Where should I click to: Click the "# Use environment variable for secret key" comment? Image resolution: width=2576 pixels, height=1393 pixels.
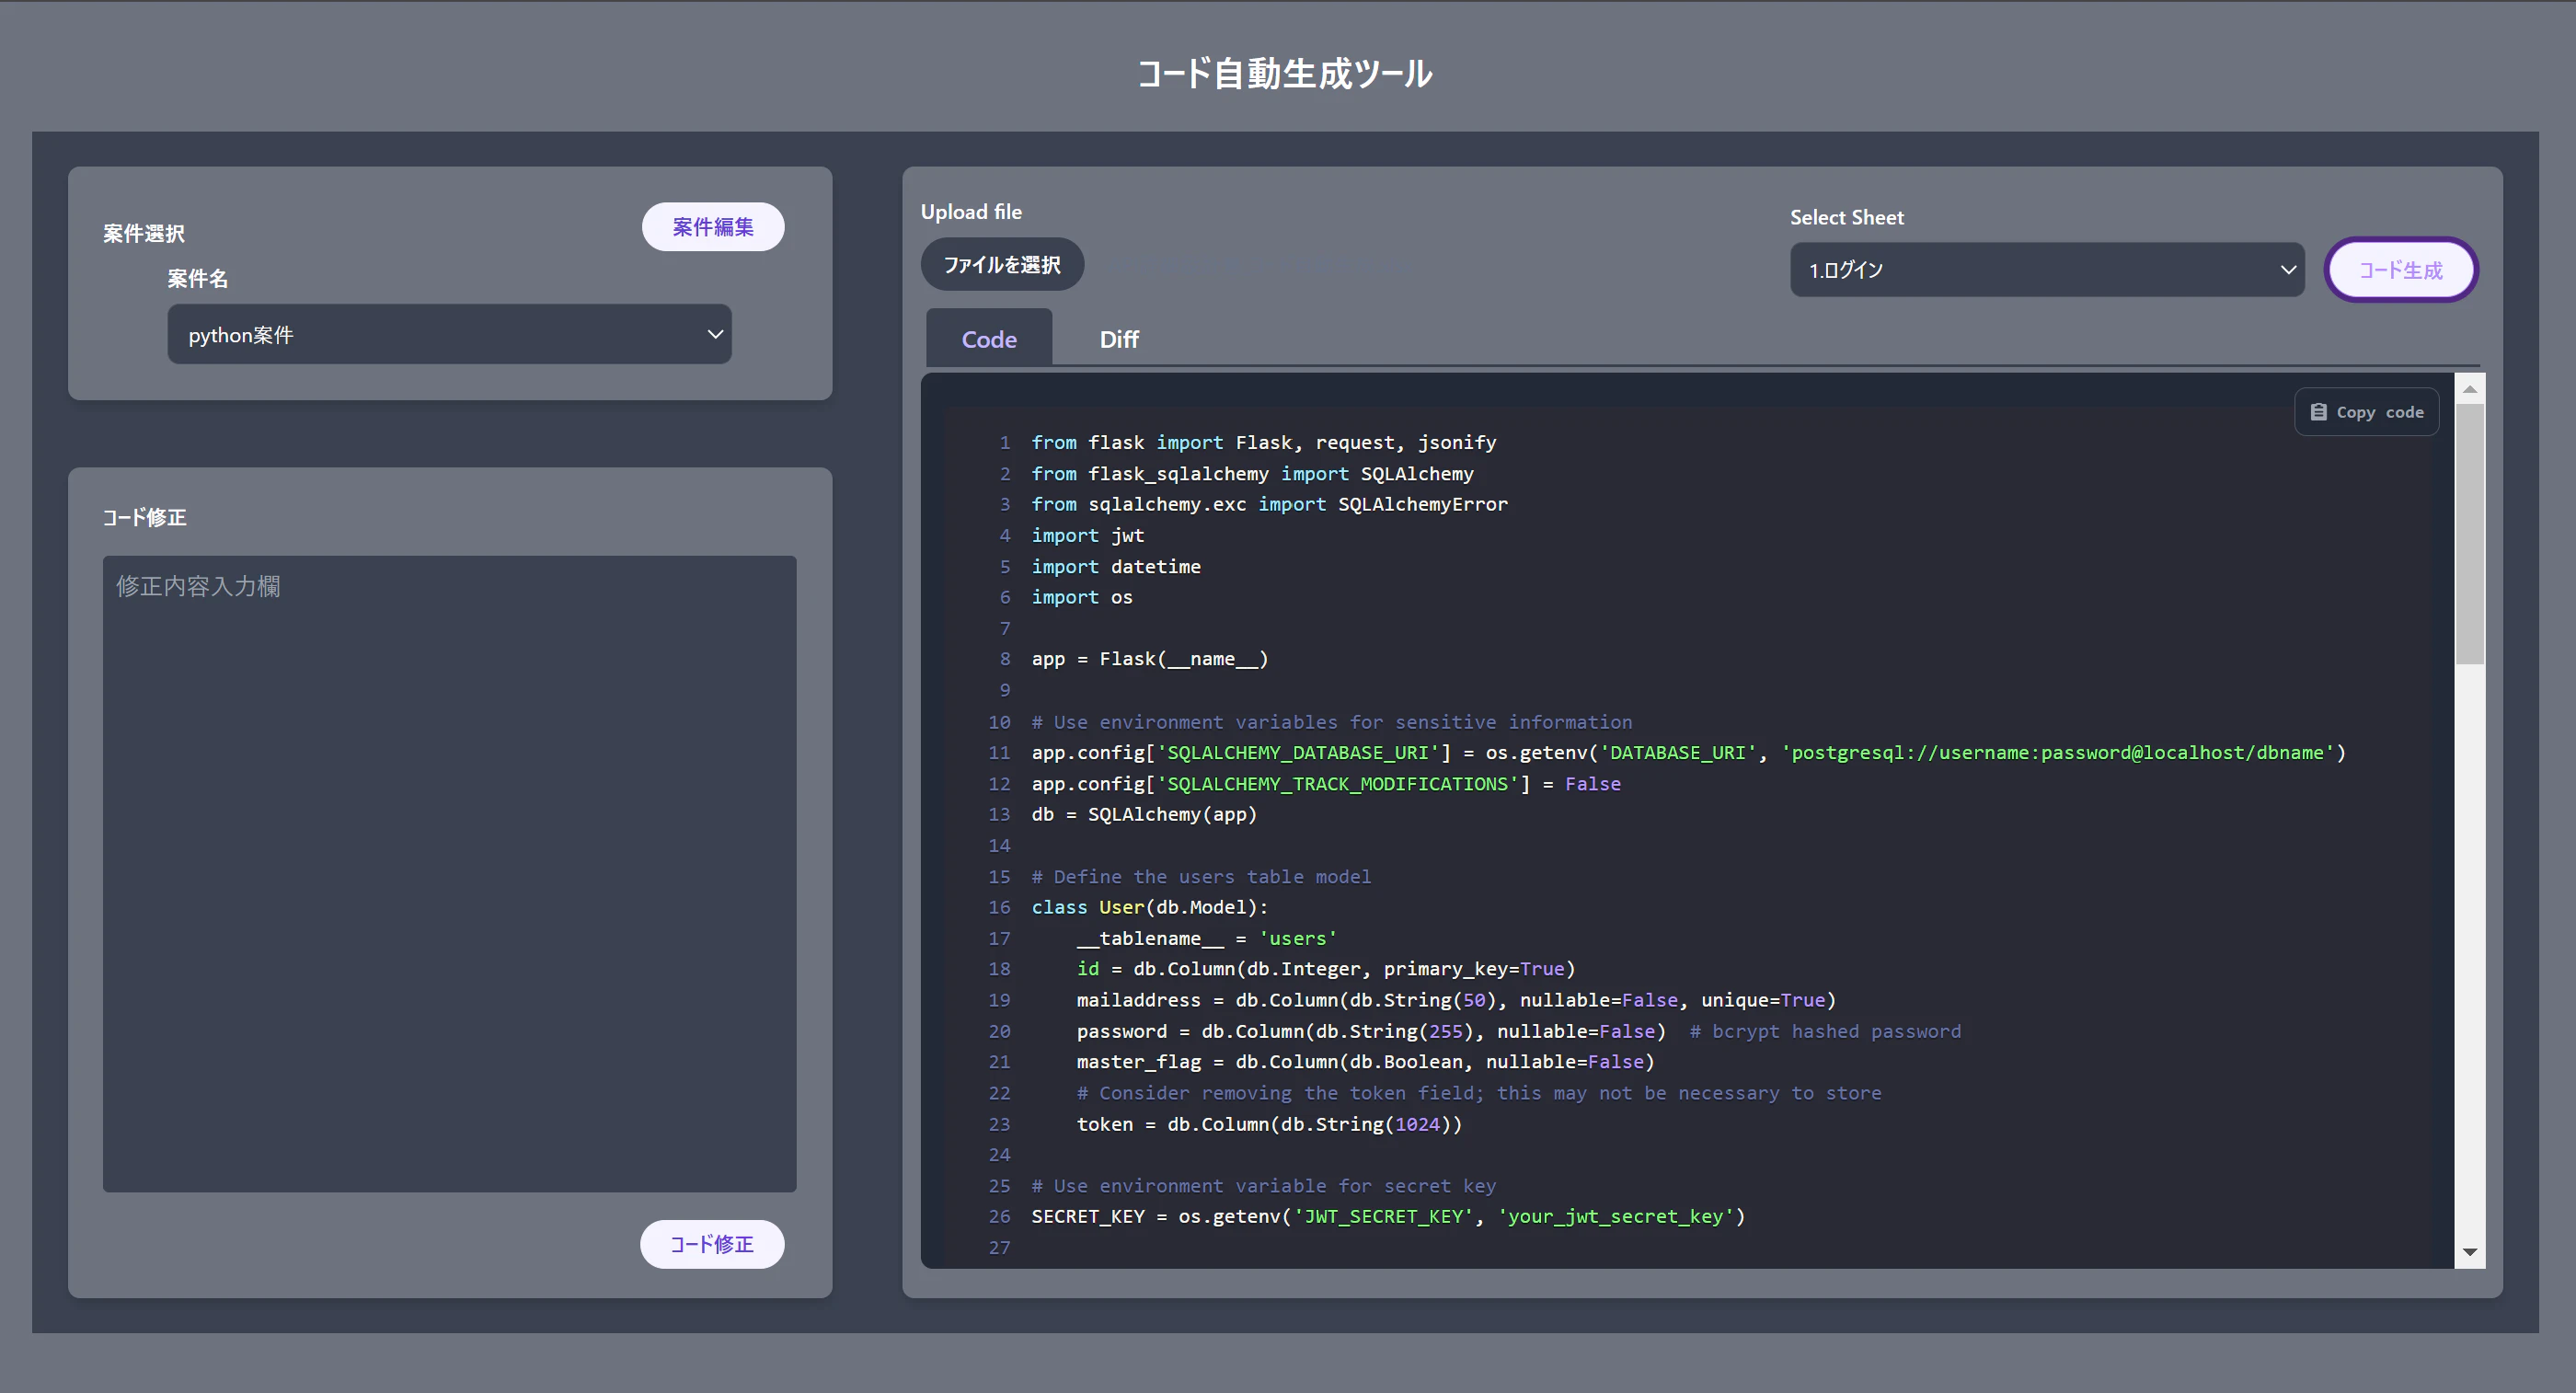1263,1185
